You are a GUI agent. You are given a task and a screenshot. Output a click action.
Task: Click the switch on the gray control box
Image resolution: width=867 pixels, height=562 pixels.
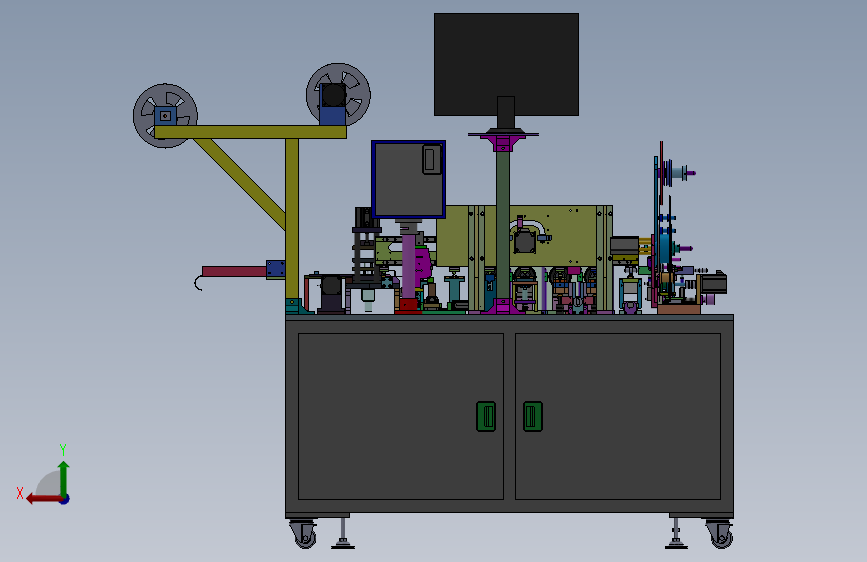pyautogui.click(x=431, y=159)
